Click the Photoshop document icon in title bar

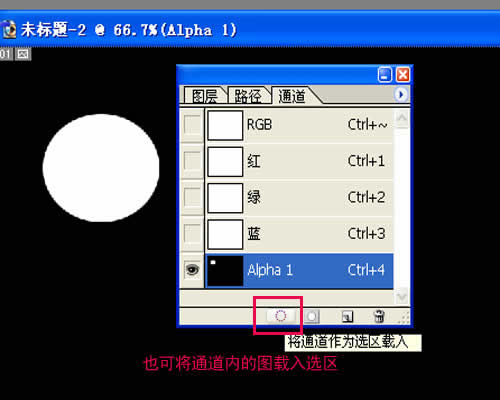tap(8, 30)
